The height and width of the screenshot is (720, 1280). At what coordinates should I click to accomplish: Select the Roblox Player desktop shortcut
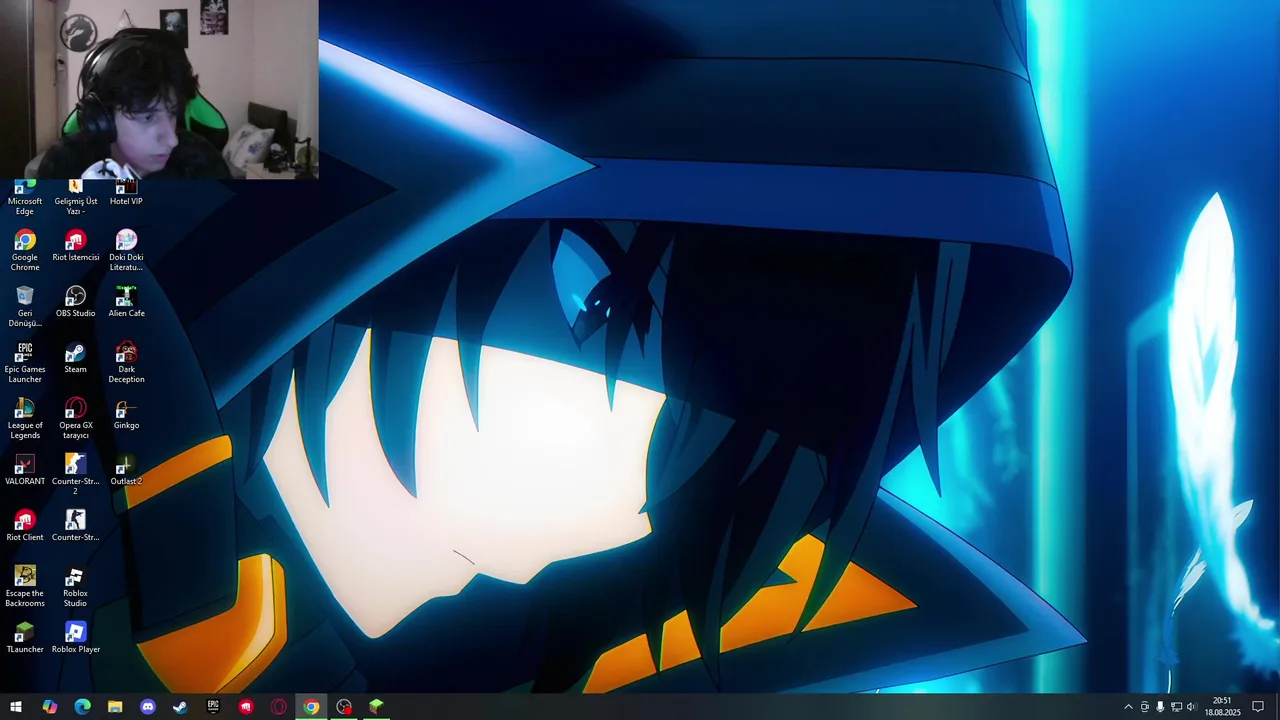76,638
